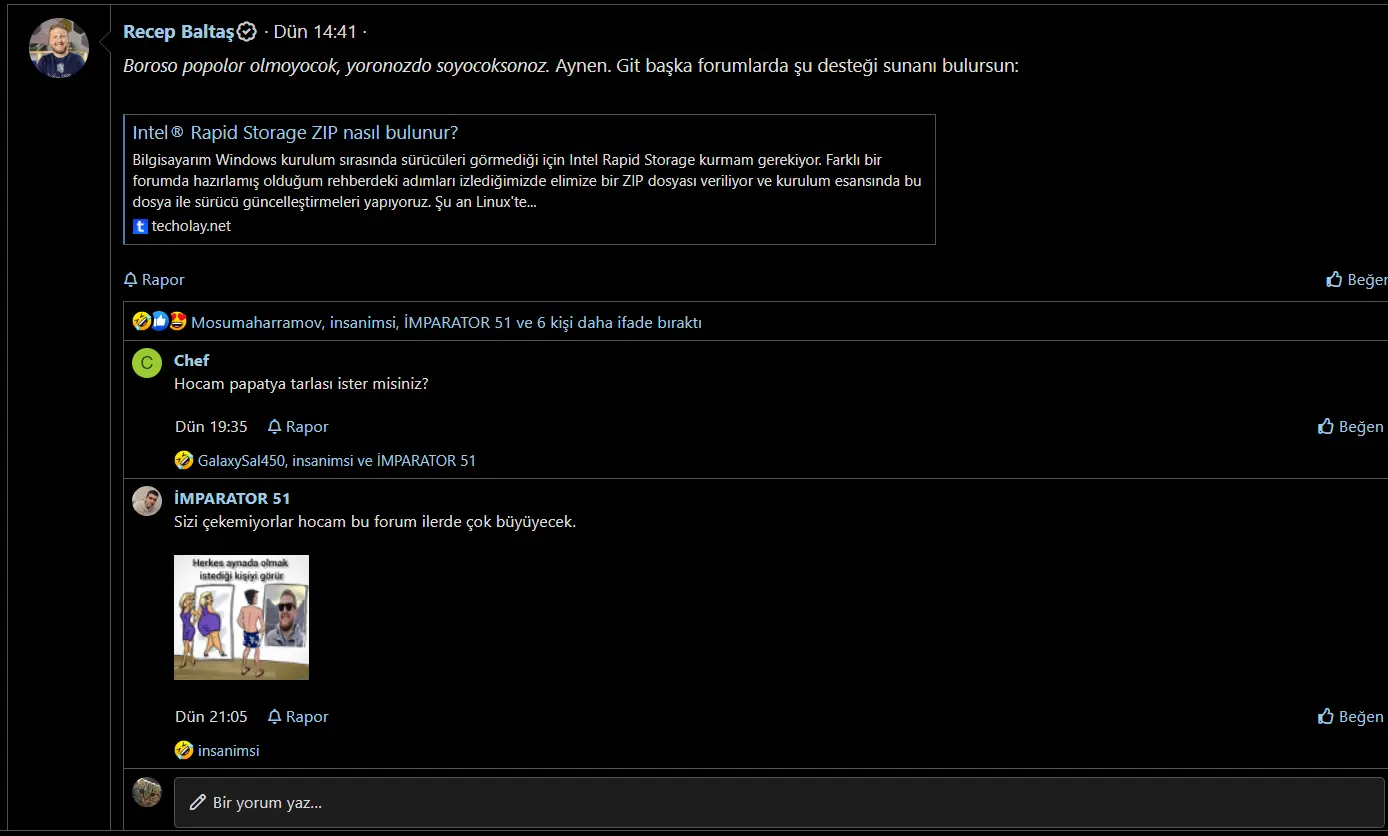Click comment text 'Hocam papatya tarlası ister misiniz?'
Image resolution: width=1388 pixels, height=836 pixels.
coord(301,384)
